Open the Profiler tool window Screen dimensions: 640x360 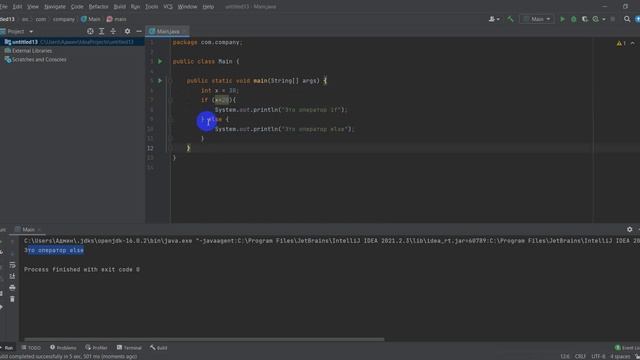(96, 348)
